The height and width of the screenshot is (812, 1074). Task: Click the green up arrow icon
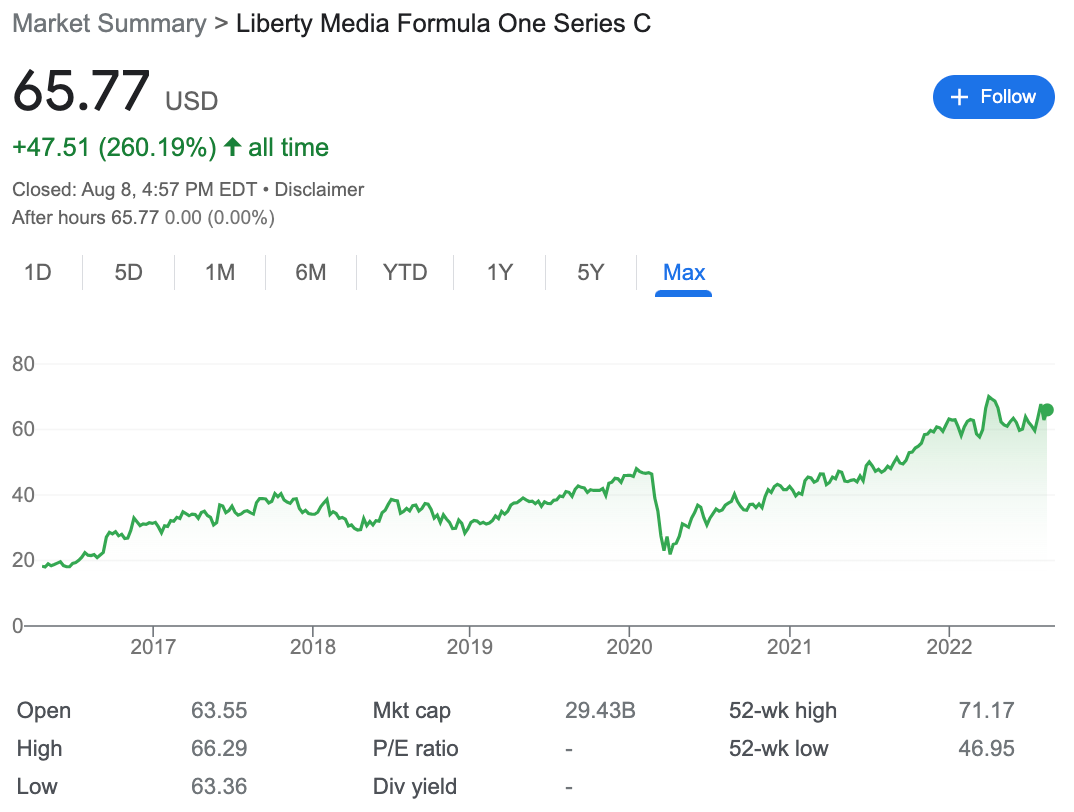(x=232, y=147)
